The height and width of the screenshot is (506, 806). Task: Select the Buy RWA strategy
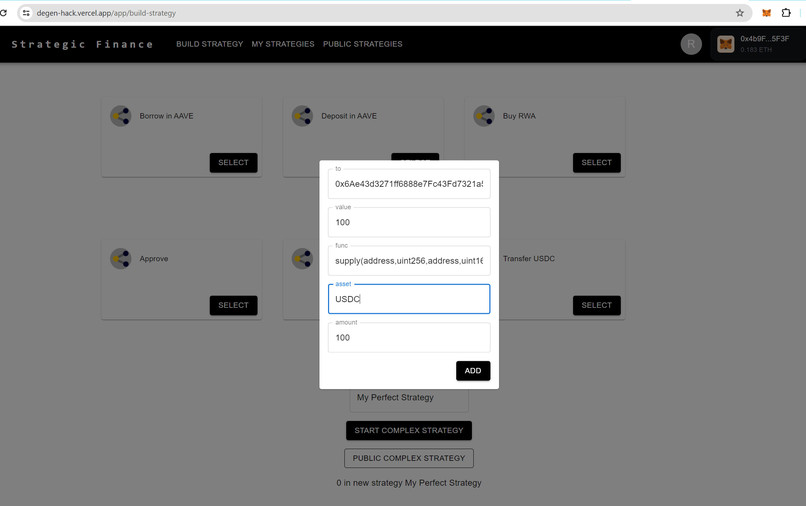pos(597,162)
